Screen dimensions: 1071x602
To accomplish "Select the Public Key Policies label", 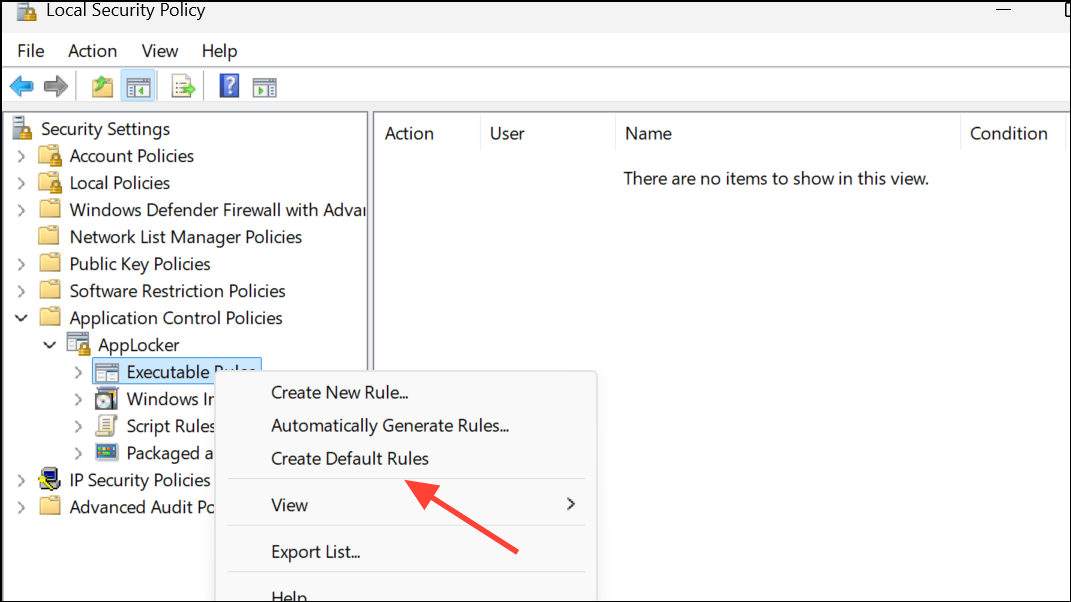I will [140, 264].
